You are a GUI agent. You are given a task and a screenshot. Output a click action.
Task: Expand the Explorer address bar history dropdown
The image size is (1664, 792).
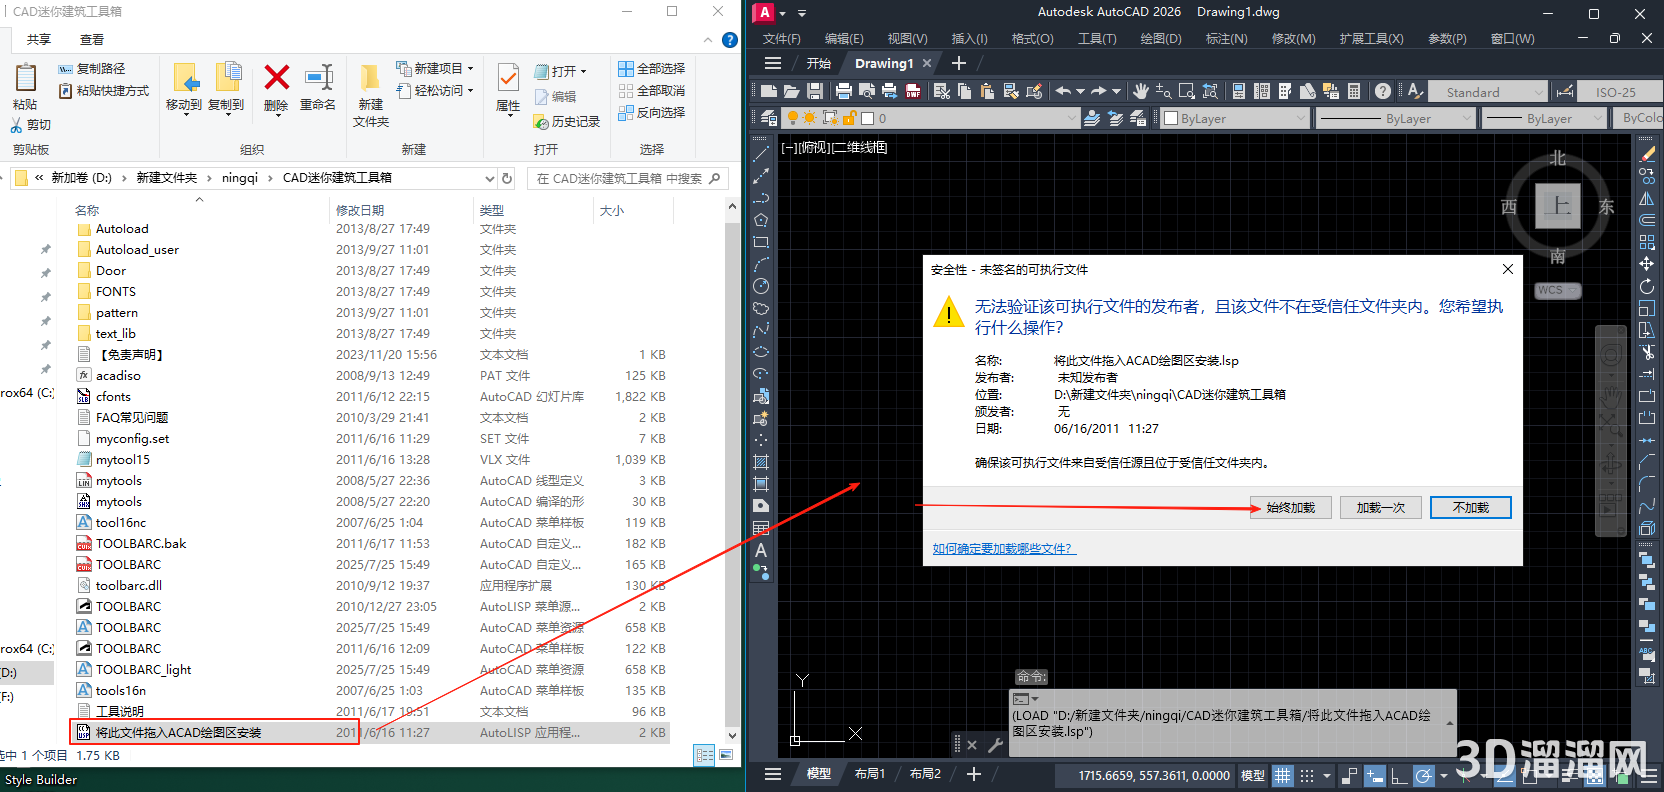pos(490,178)
